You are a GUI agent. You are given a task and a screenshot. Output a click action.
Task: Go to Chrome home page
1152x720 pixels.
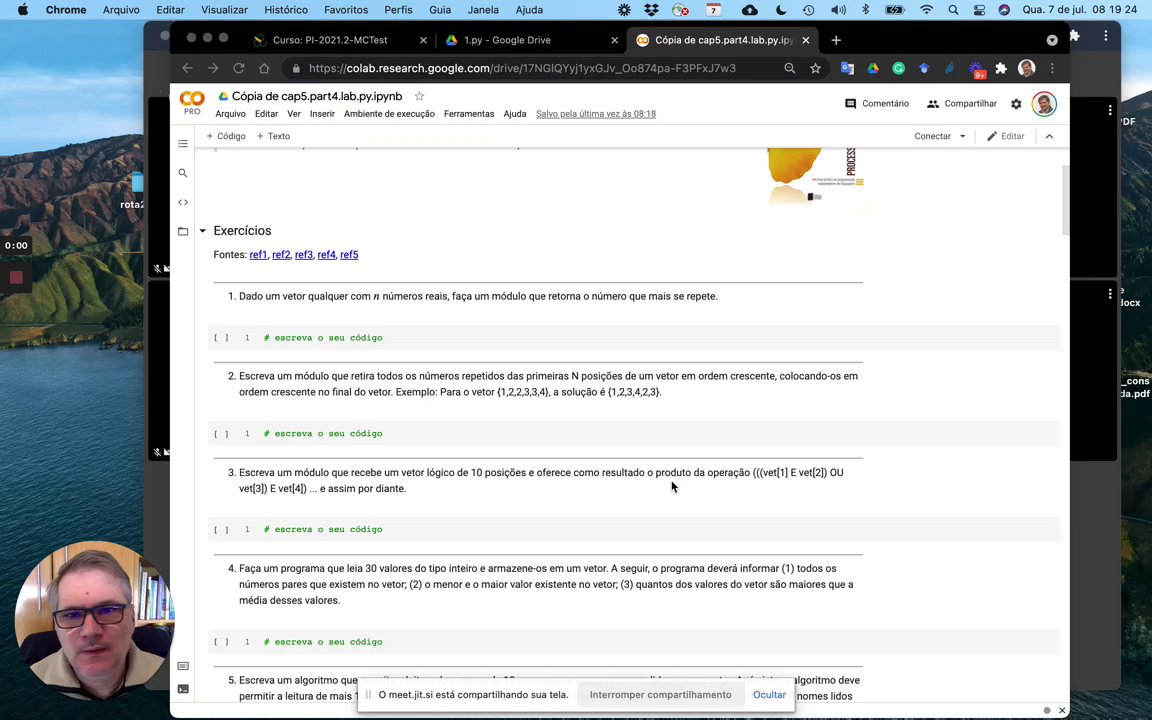(x=264, y=68)
